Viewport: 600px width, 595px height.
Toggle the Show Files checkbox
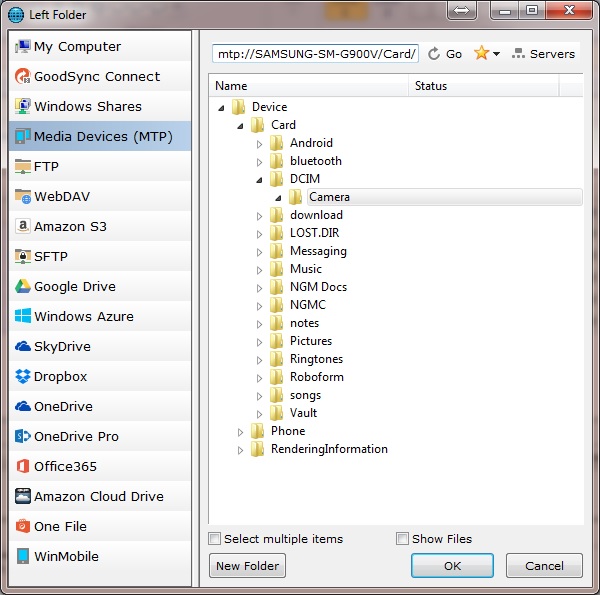(x=402, y=539)
